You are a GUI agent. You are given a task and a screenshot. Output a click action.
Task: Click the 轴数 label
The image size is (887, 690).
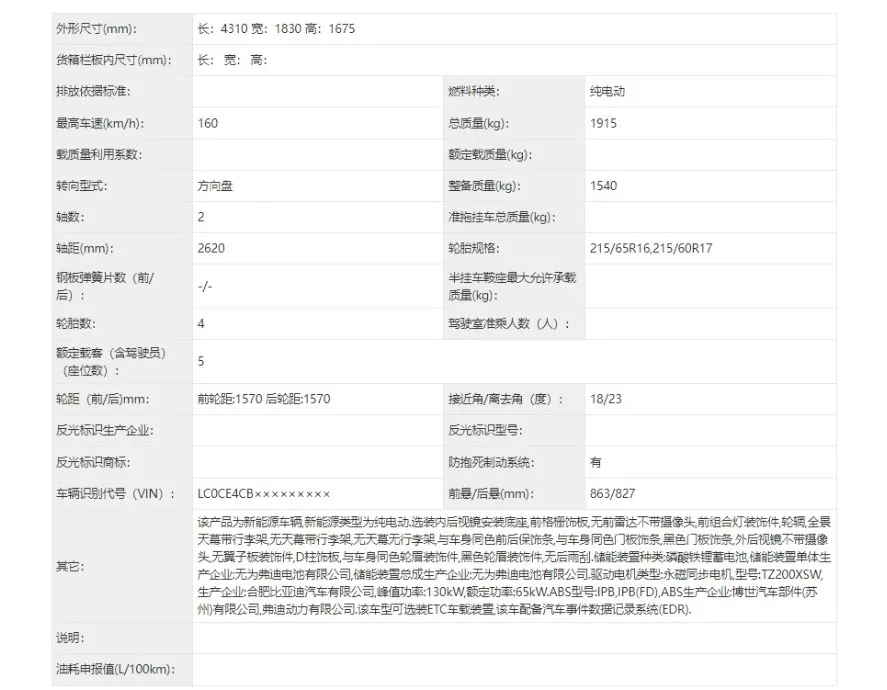[70, 217]
